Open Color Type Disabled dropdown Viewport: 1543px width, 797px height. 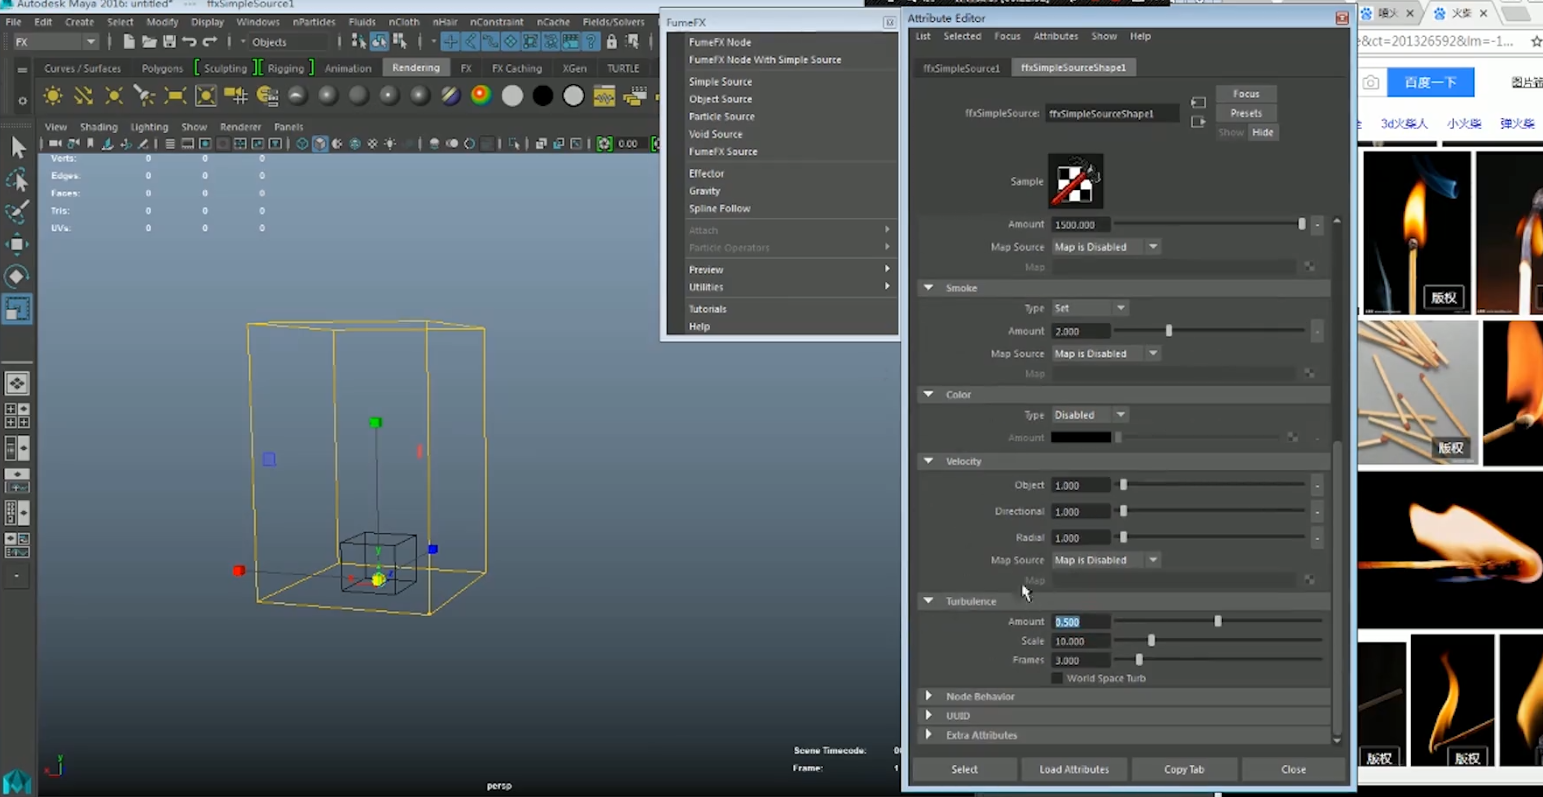(x=1089, y=415)
